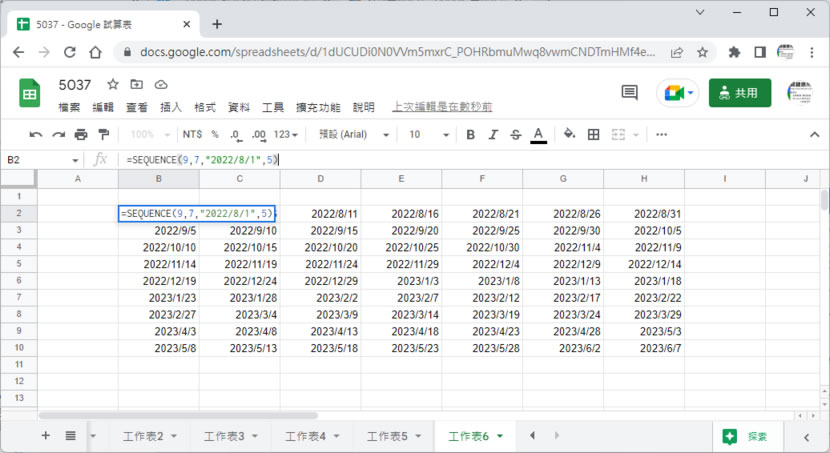This screenshot has width=830, height=453.
Task: Reload the page in Chrome
Action: pyautogui.click(x=69, y=52)
